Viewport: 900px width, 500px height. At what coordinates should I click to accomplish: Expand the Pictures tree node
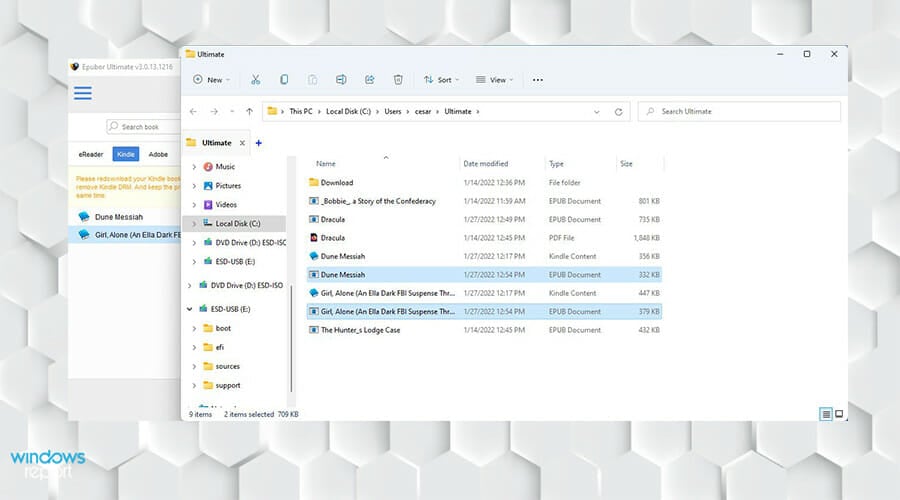(x=194, y=186)
